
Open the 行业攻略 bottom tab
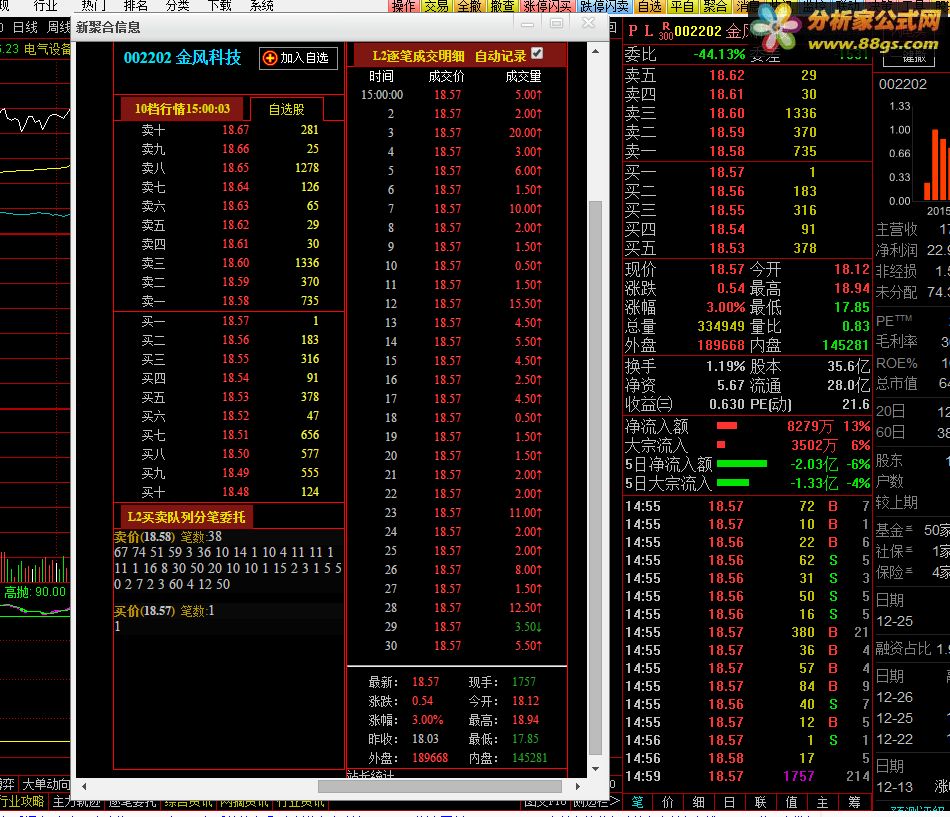pyautogui.click(x=22, y=801)
